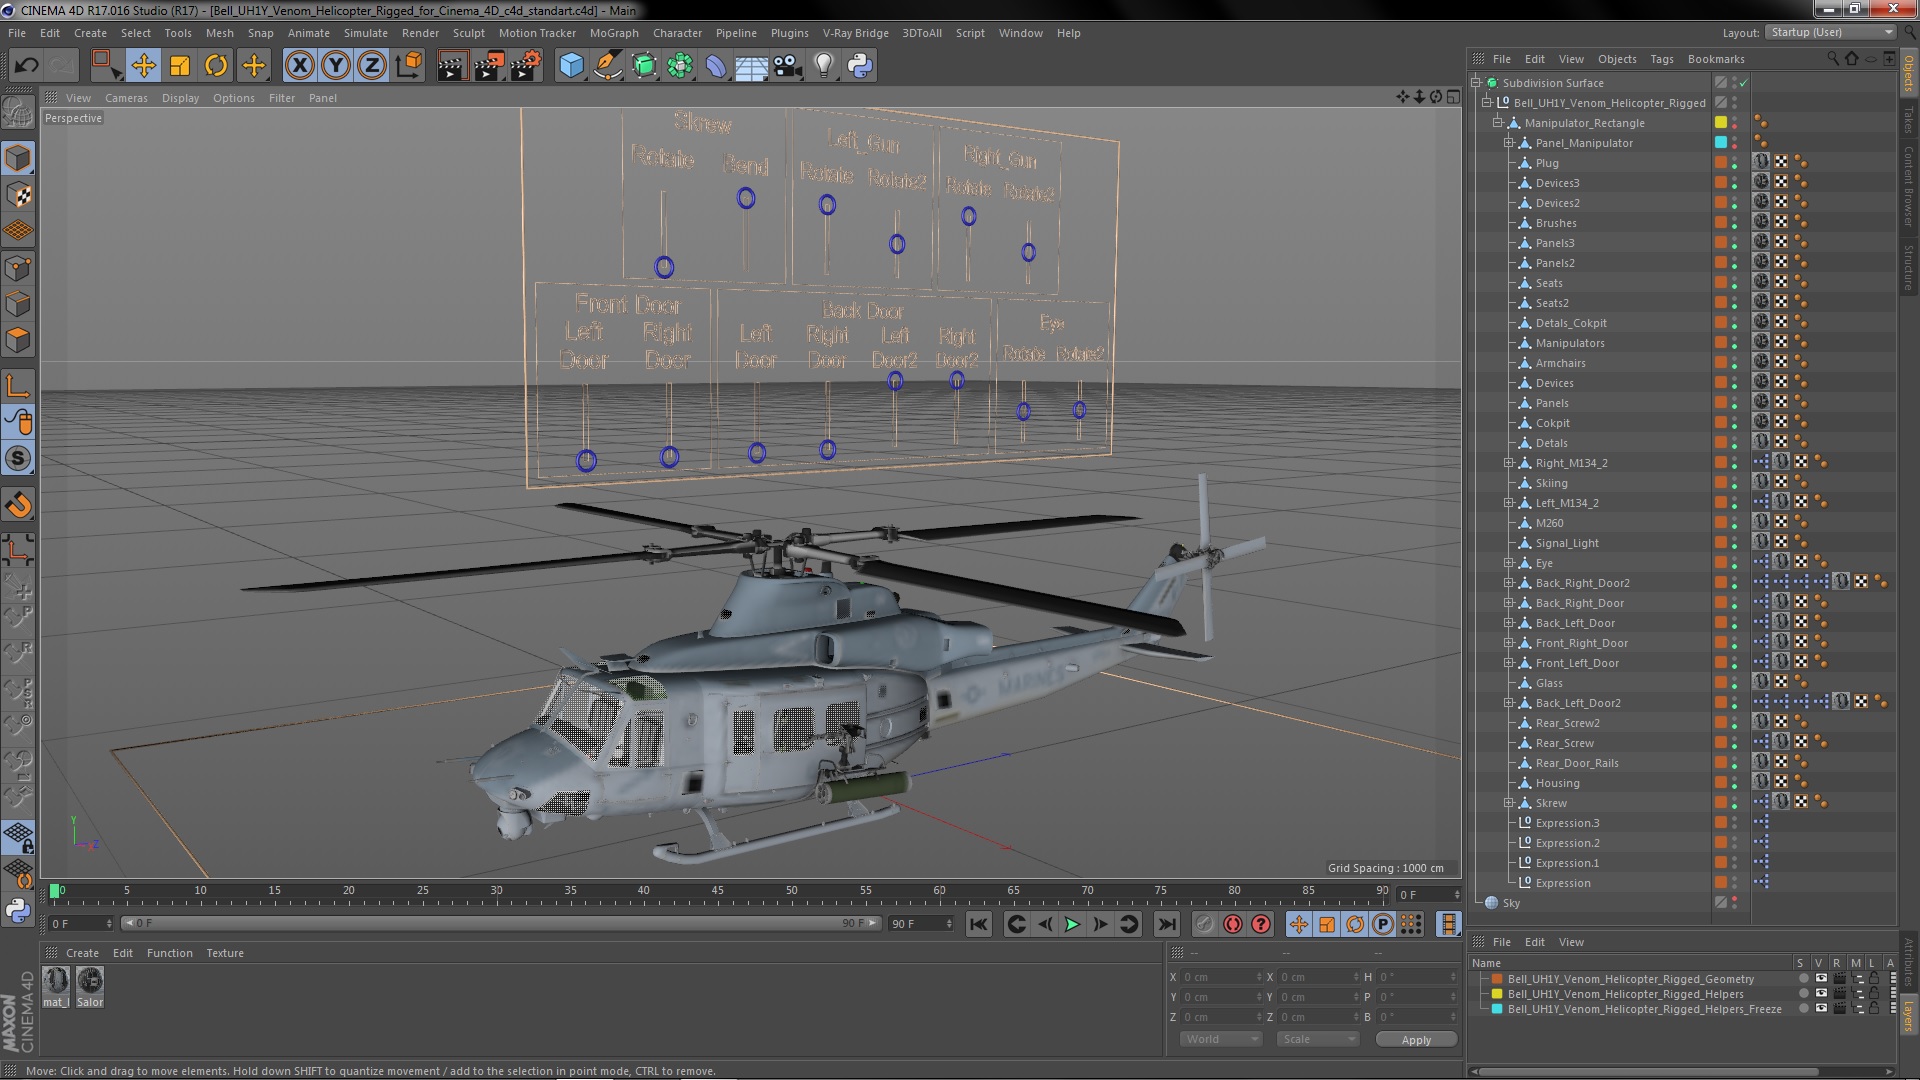Viewport: 1920px width, 1080px height.
Task: Open the Spline Pen tool
Action: (607, 66)
